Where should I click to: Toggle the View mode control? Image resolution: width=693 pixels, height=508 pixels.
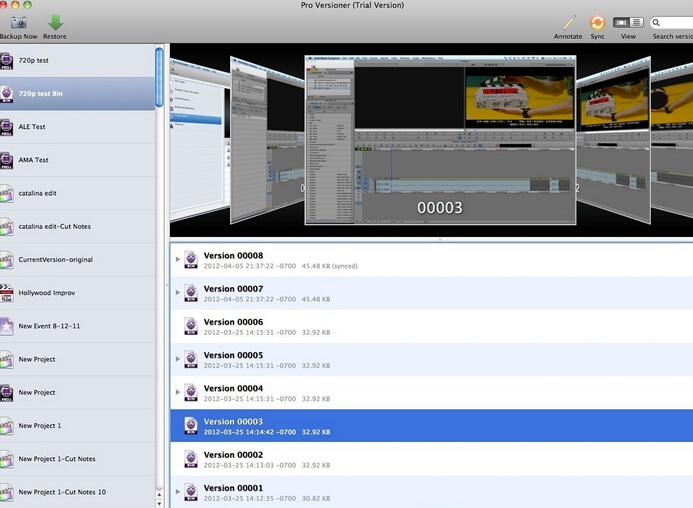pyautogui.click(x=628, y=22)
